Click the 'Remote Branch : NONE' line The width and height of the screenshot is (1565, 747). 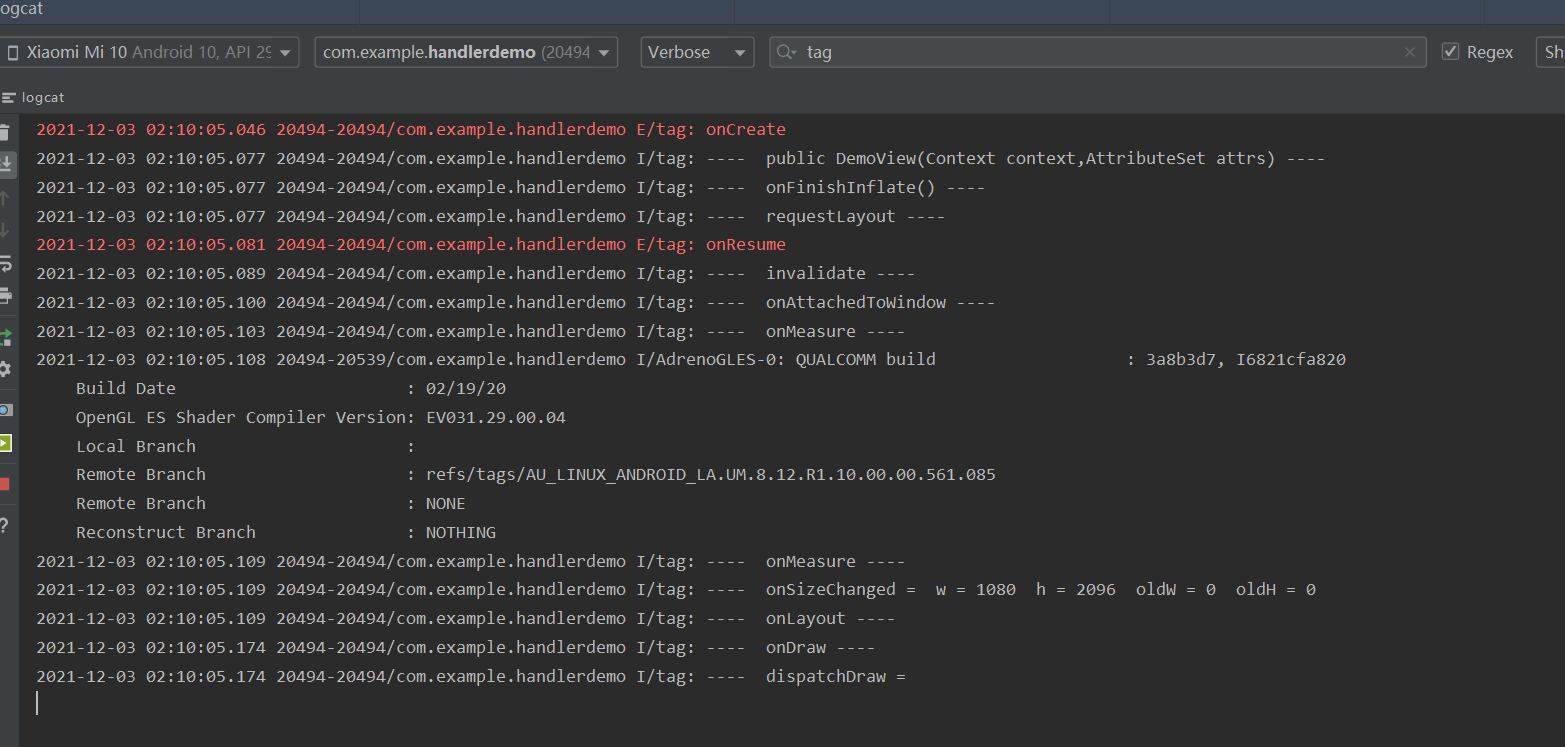click(x=271, y=503)
